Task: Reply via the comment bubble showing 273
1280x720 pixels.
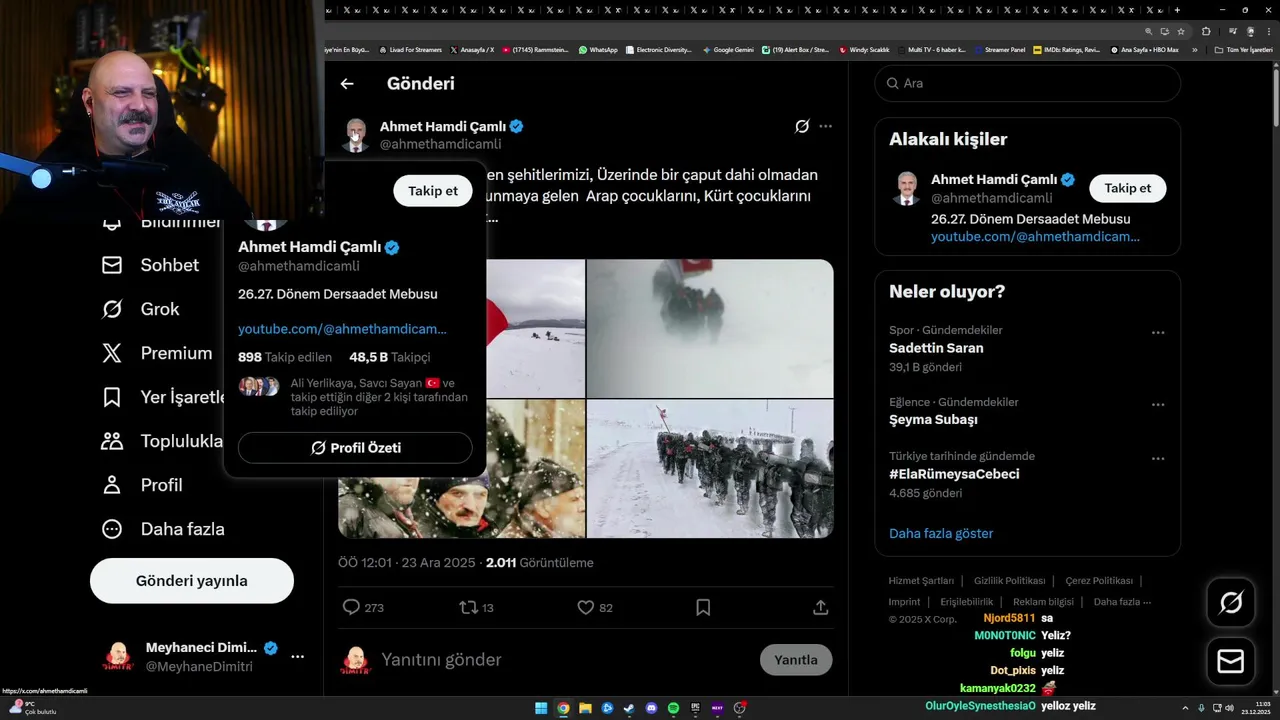Action: point(362,607)
